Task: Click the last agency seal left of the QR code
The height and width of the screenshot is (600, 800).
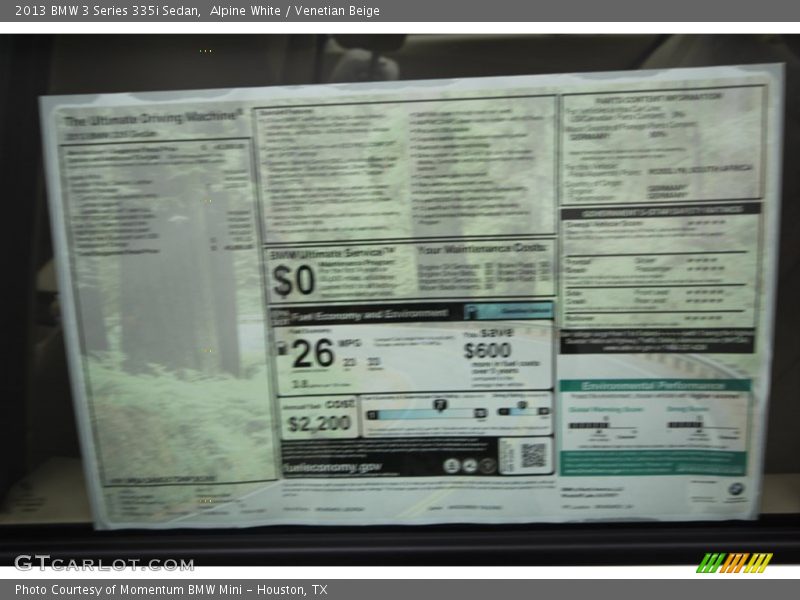Action: (487, 465)
